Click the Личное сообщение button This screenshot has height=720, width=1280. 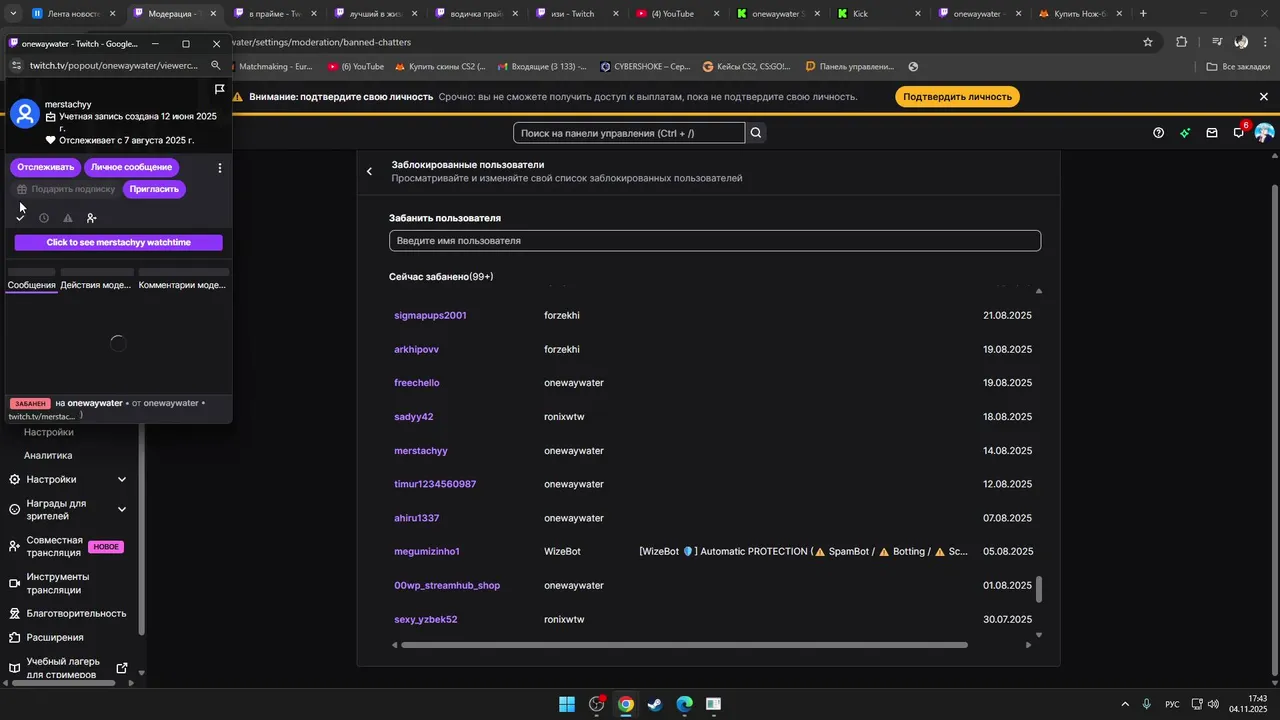pyautogui.click(x=132, y=167)
